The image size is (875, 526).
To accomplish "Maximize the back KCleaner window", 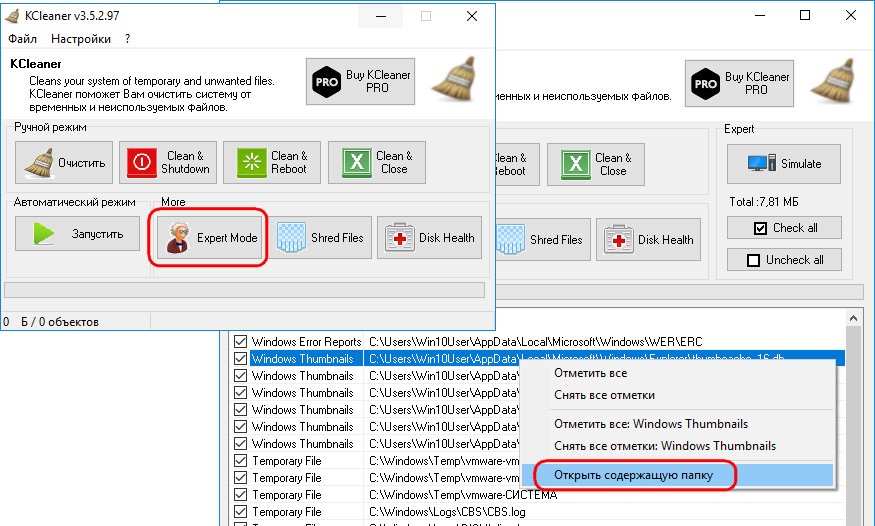I will pyautogui.click(x=805, y=15).
